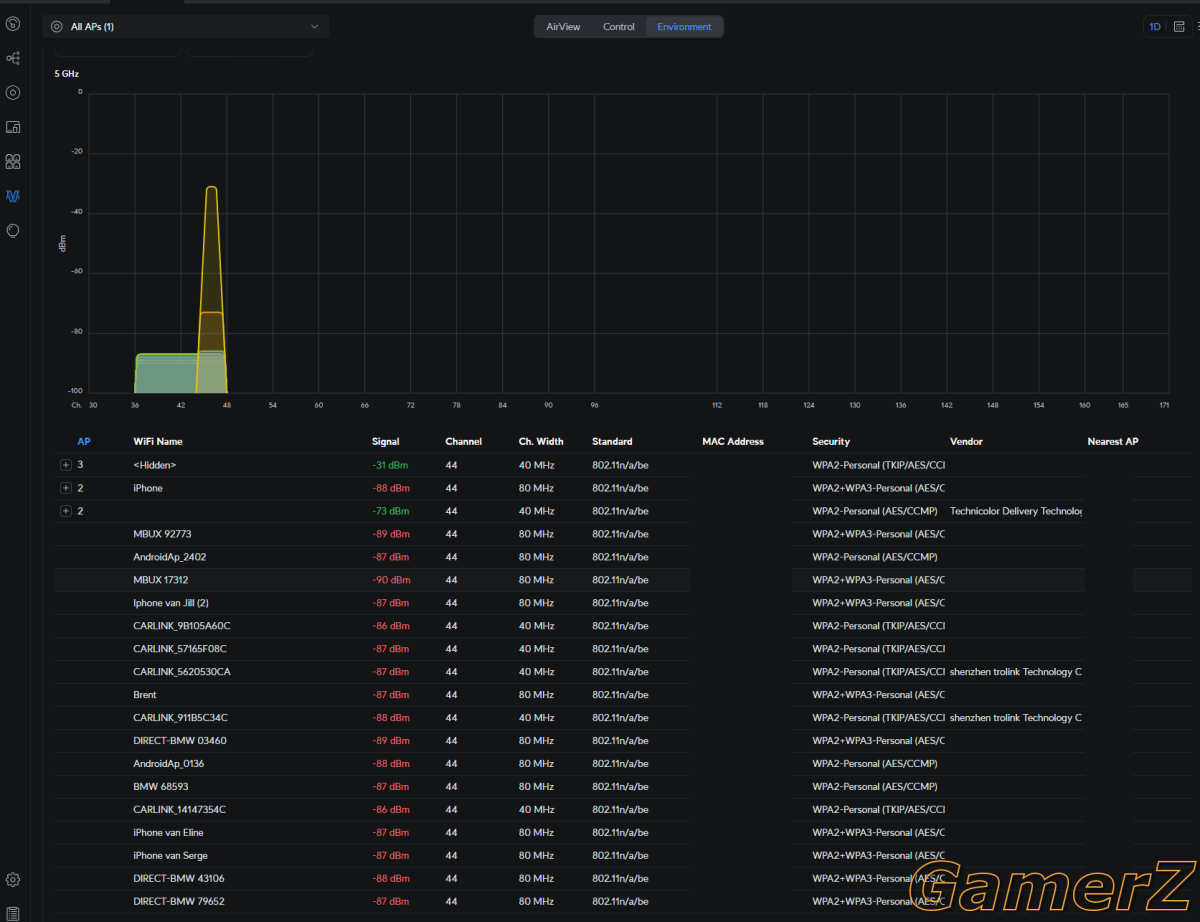The image size is (1200, 922).
Task: Click the -31 dBm signal value
Action: pyautogui.click(x=390, y=465)
